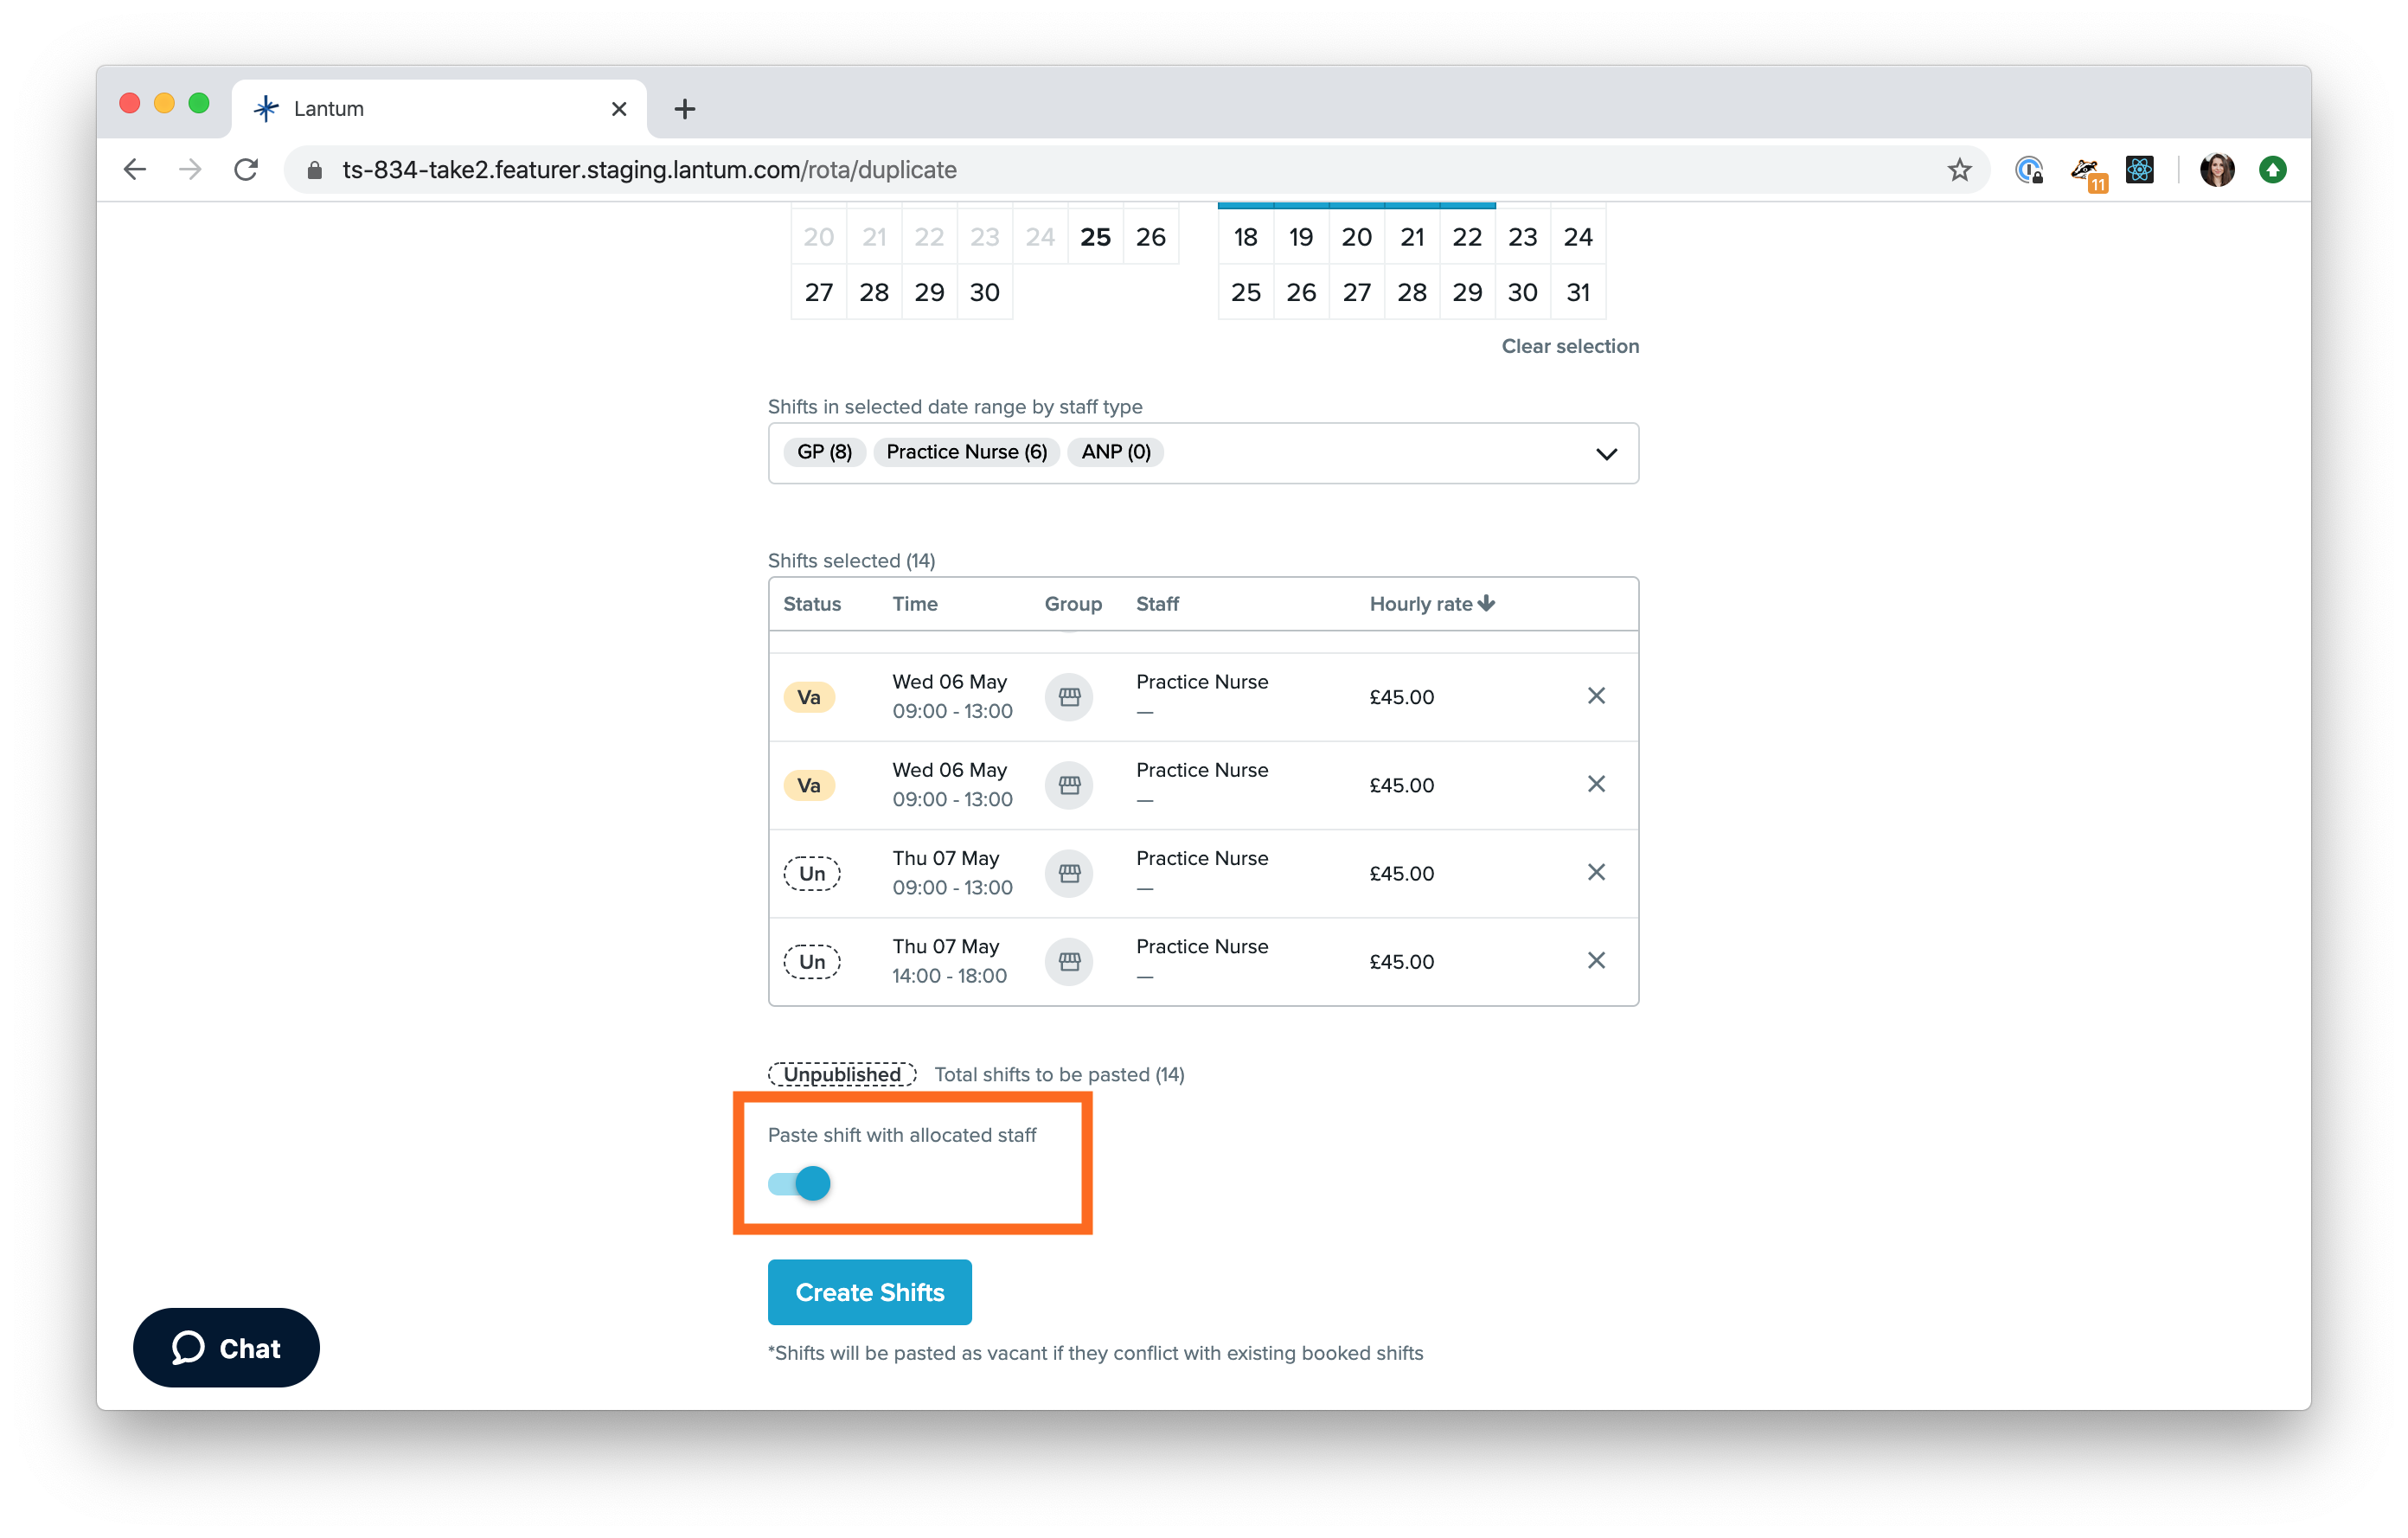2408x1538 pixels.
Task: Select day 29 in left calendar
Action: [x=929, y=292]
